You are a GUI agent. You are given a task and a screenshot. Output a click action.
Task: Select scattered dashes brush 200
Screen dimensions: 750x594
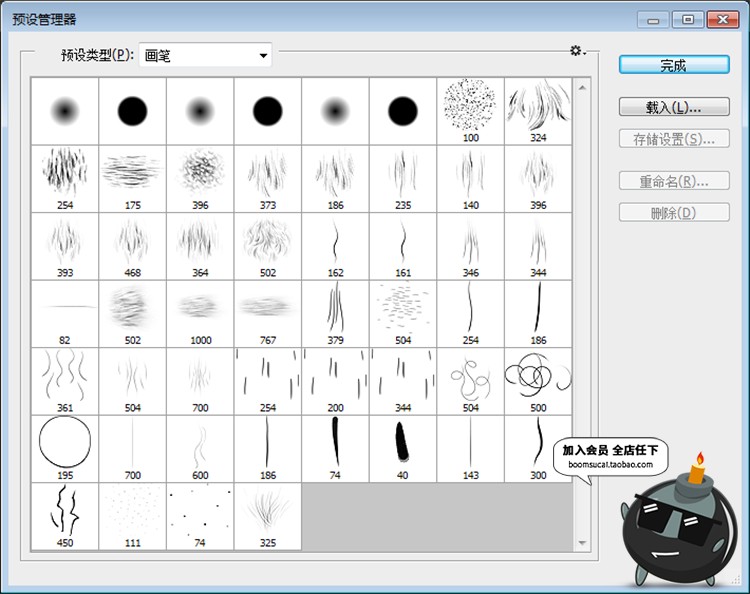(335, 381)
